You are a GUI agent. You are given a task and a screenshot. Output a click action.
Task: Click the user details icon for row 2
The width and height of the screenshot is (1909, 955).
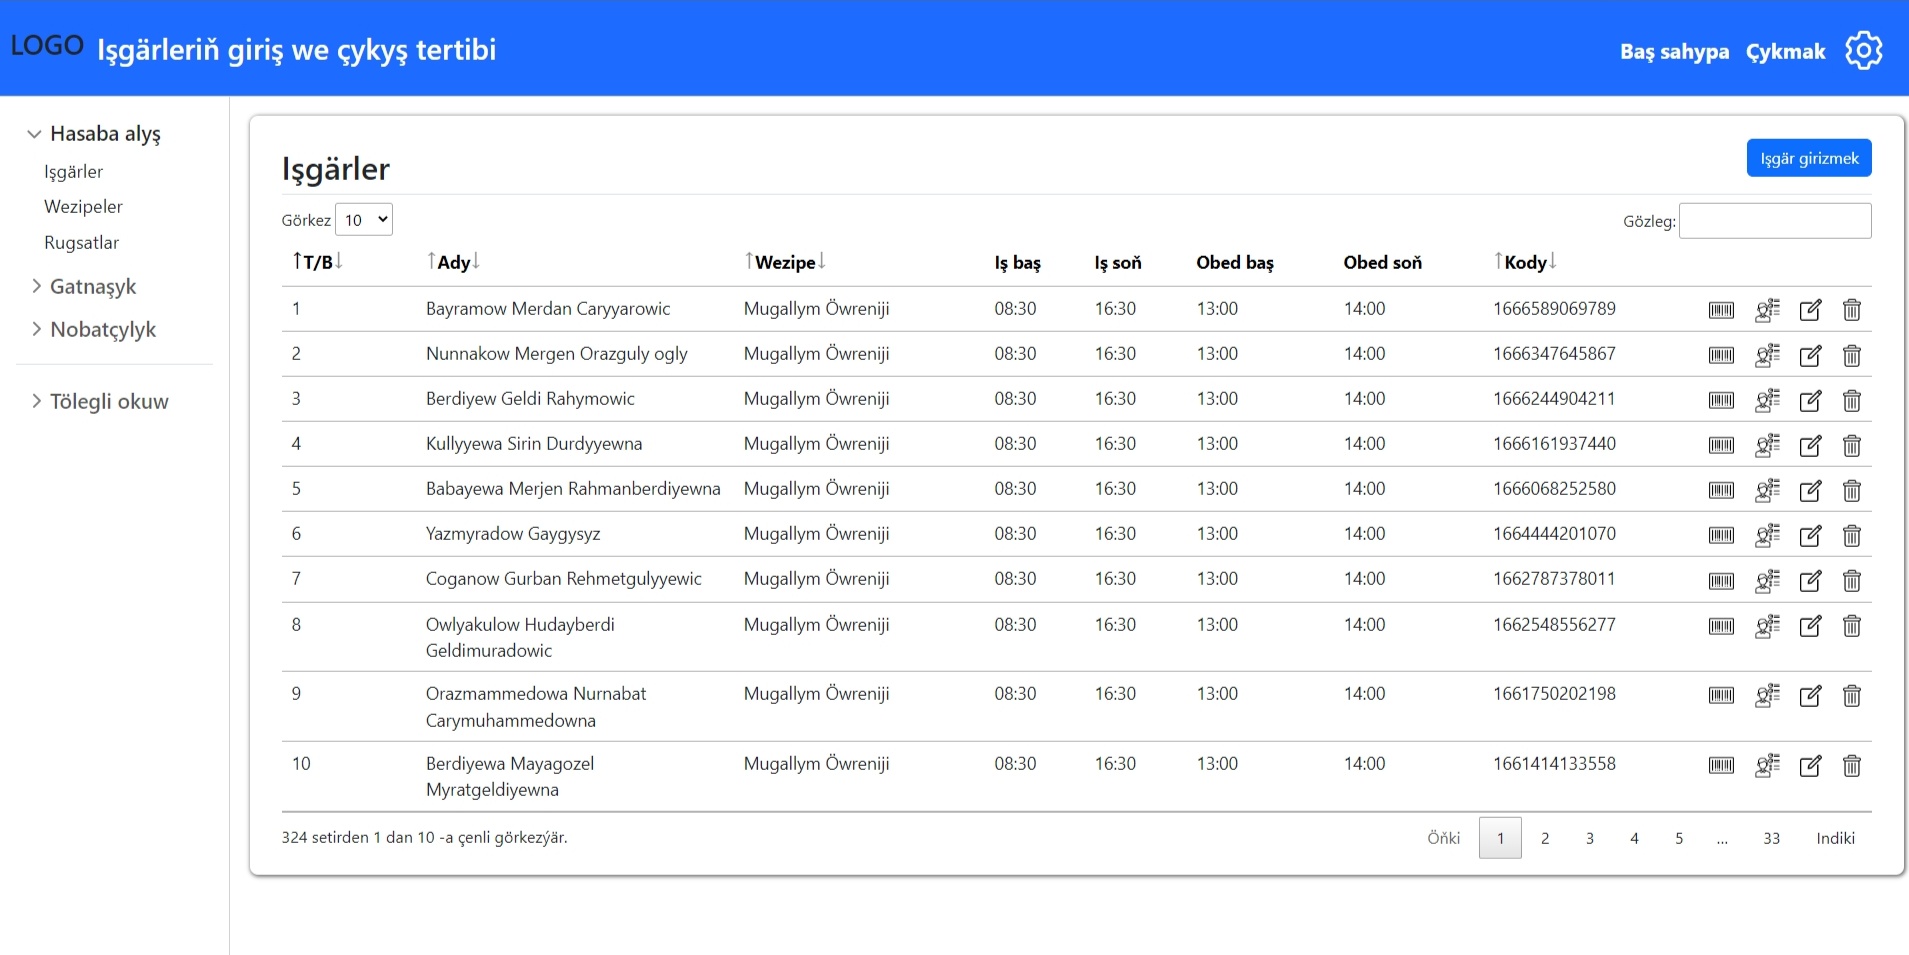pos(1767,355)
